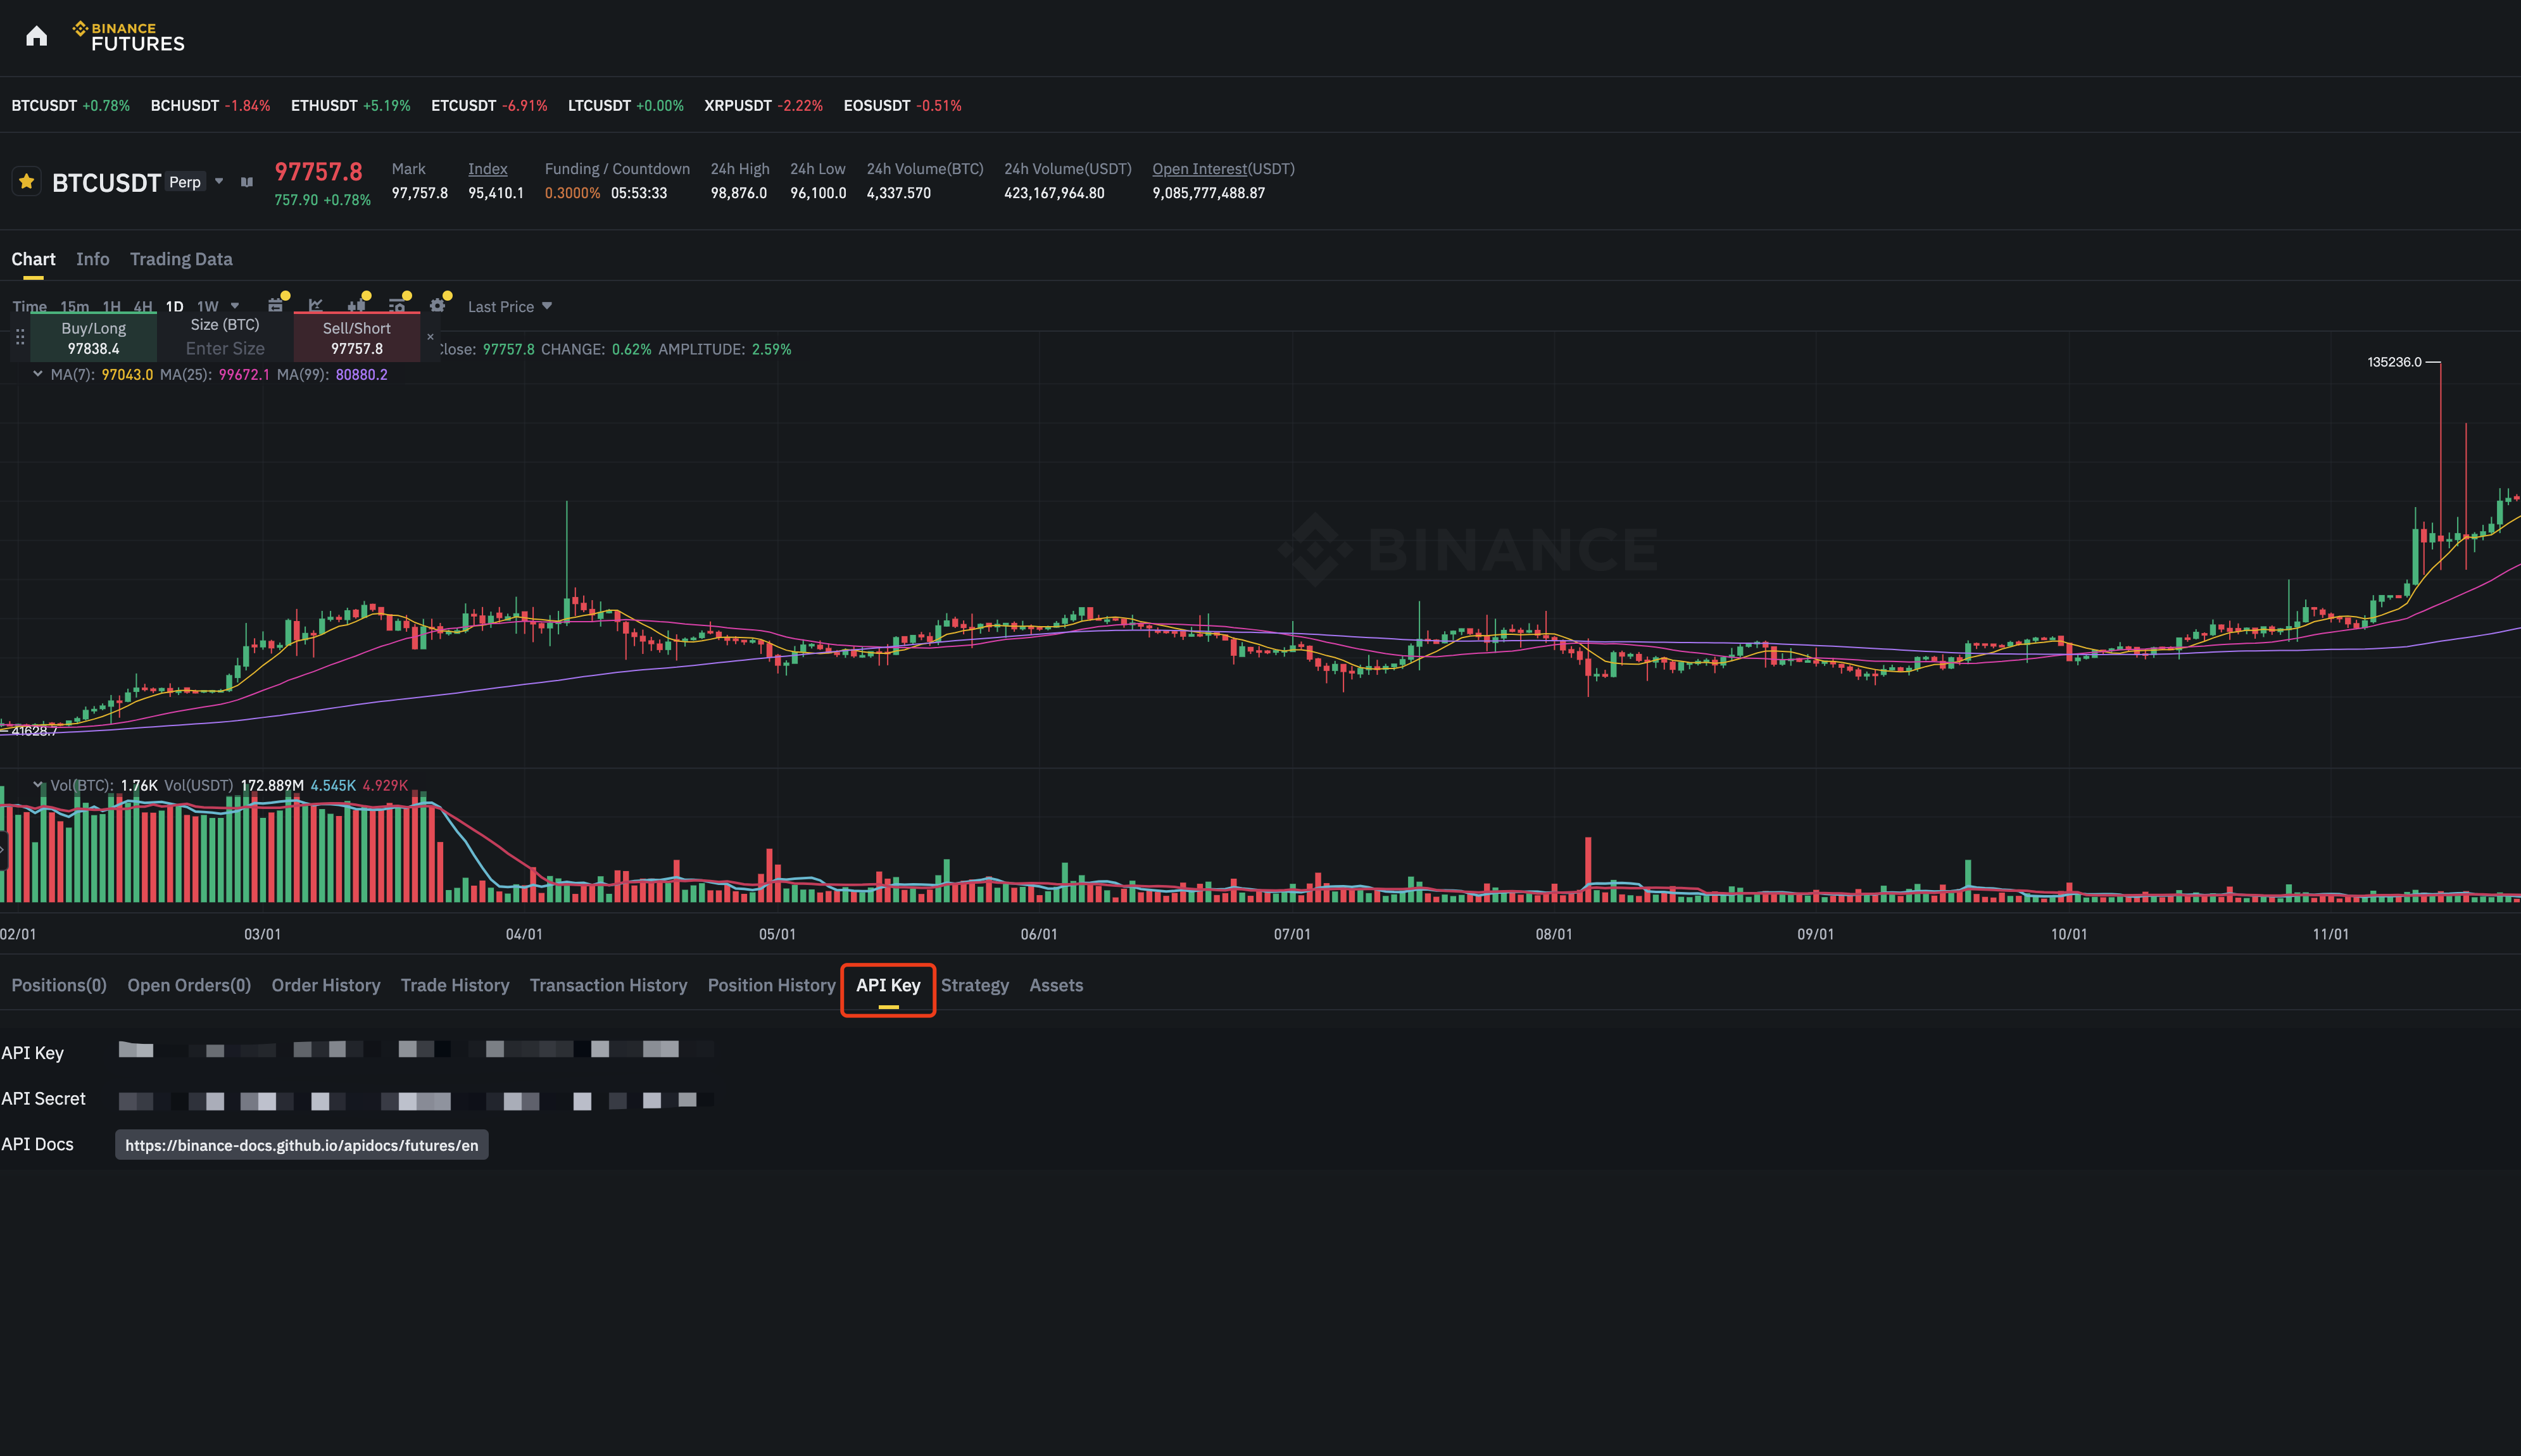Toggle the BTCUSDT favorite star

(x=27, y=182)
